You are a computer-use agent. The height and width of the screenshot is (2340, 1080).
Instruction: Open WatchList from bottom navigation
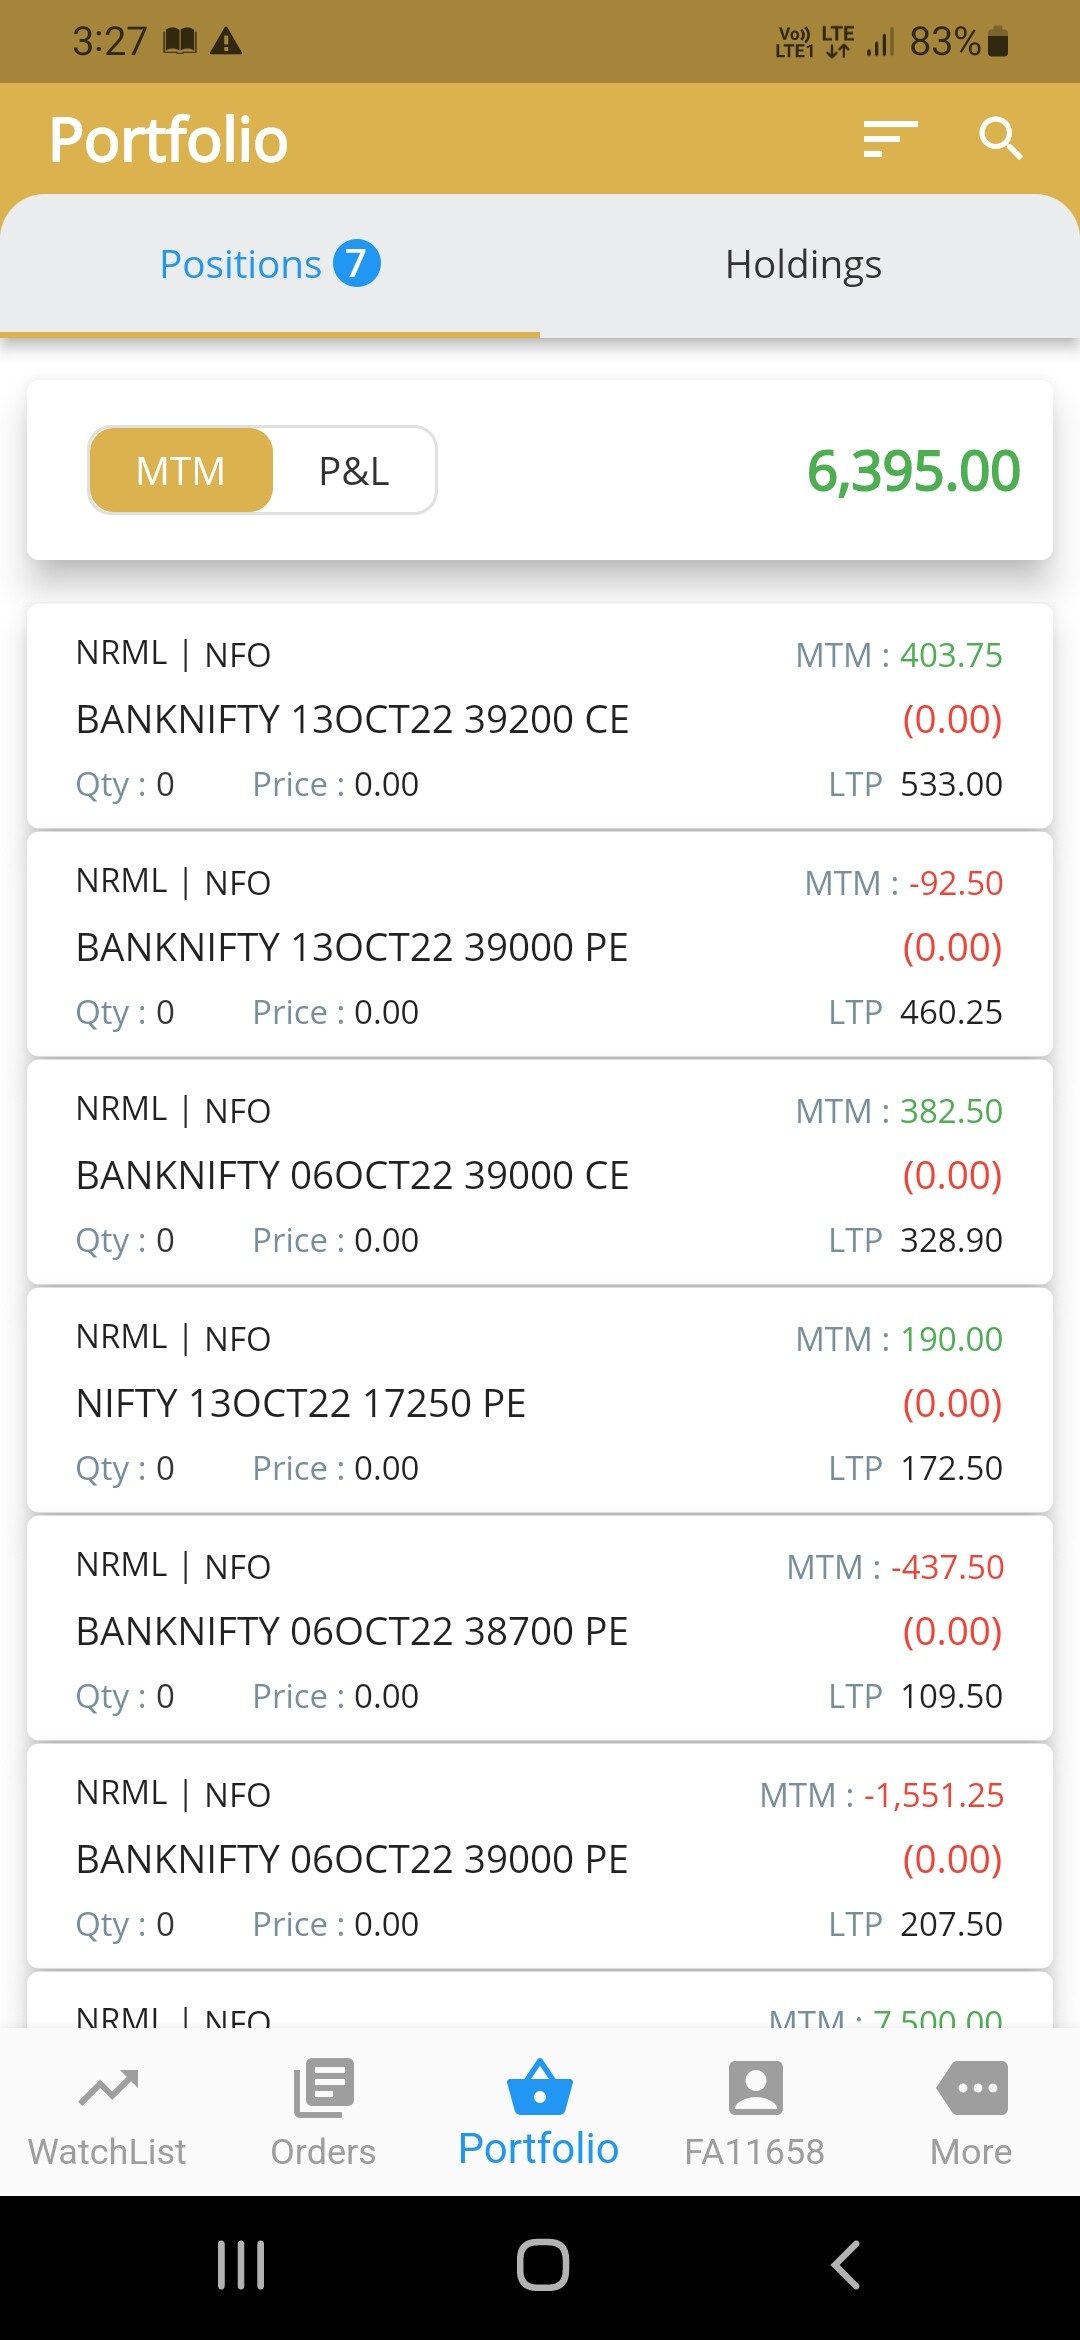click(107, 2113)
